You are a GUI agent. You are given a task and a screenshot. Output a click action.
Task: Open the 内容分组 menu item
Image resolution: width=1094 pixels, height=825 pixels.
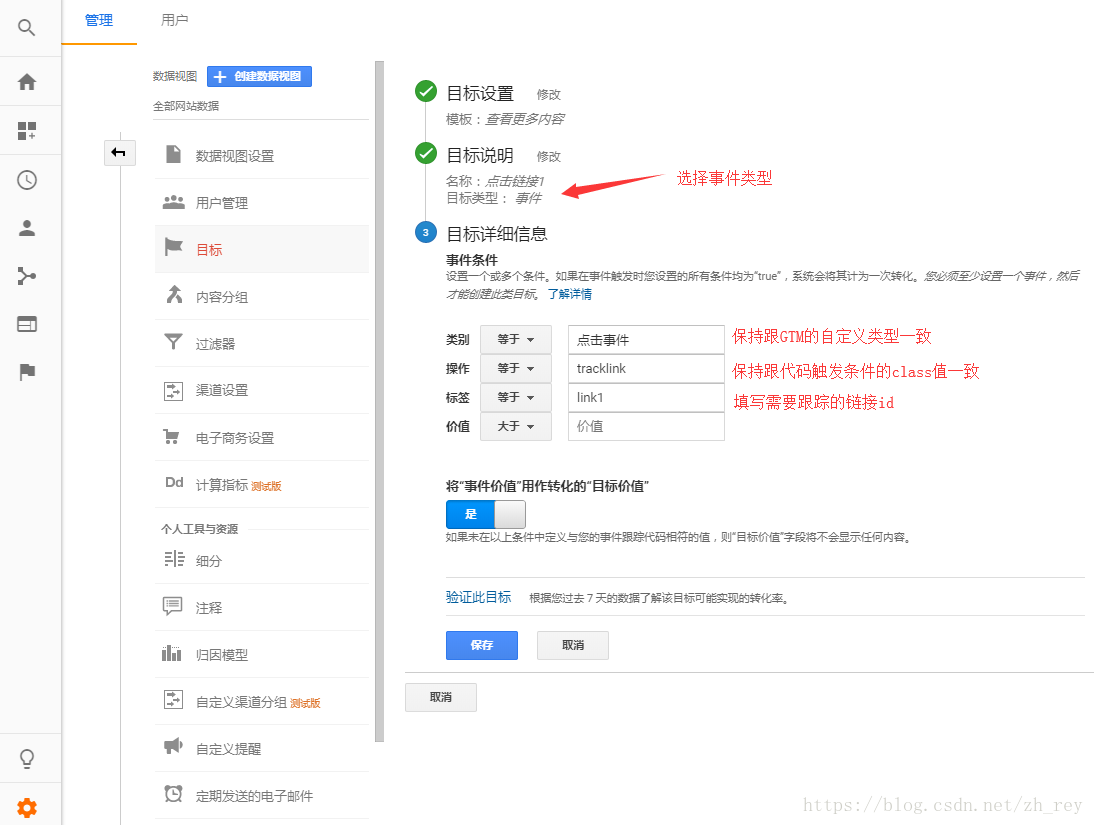point(262,297)
